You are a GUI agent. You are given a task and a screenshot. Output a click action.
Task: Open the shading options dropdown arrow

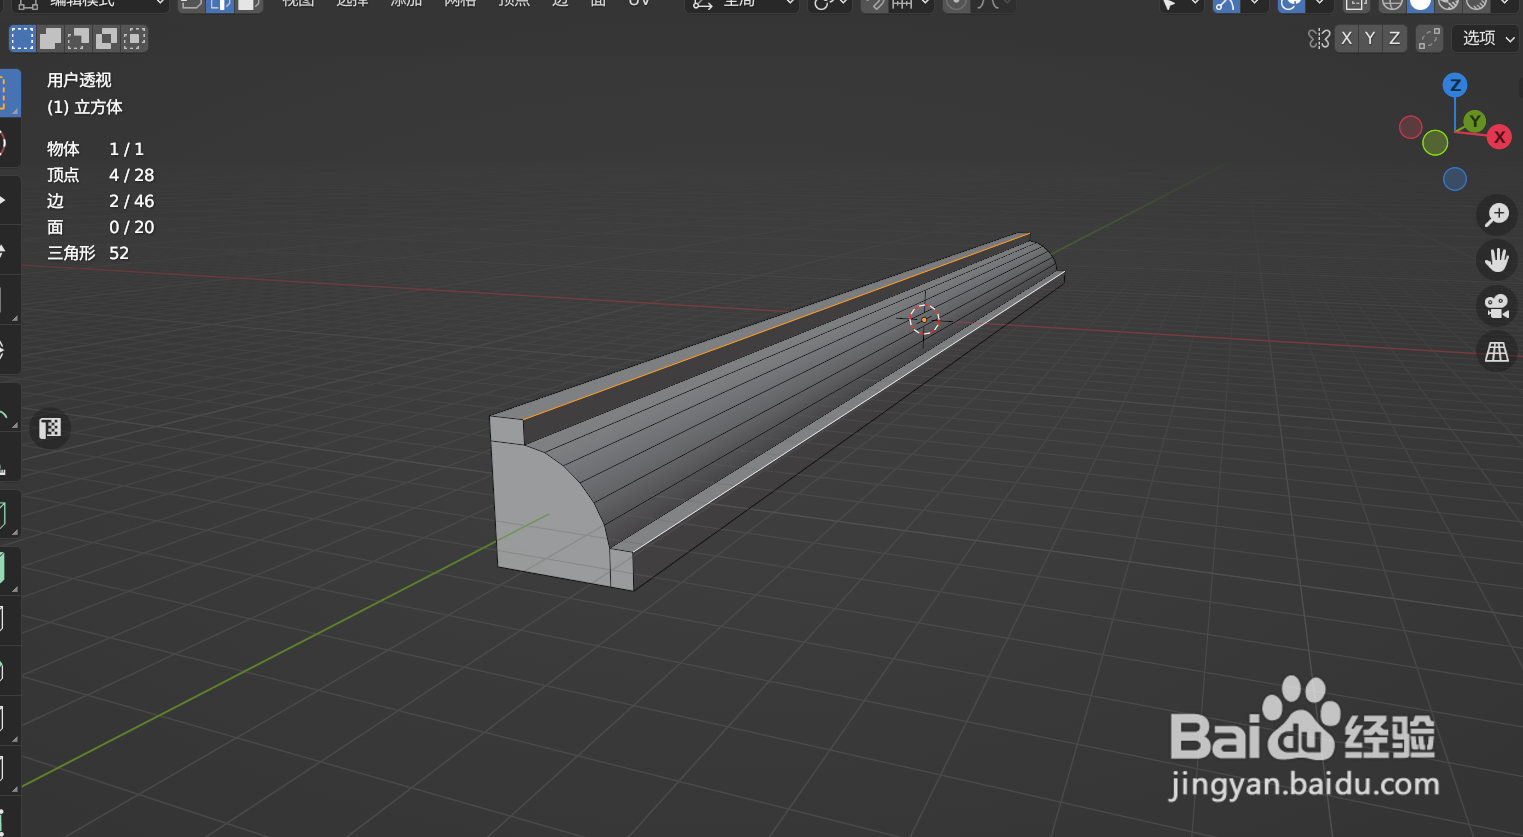coord(1504,4)
